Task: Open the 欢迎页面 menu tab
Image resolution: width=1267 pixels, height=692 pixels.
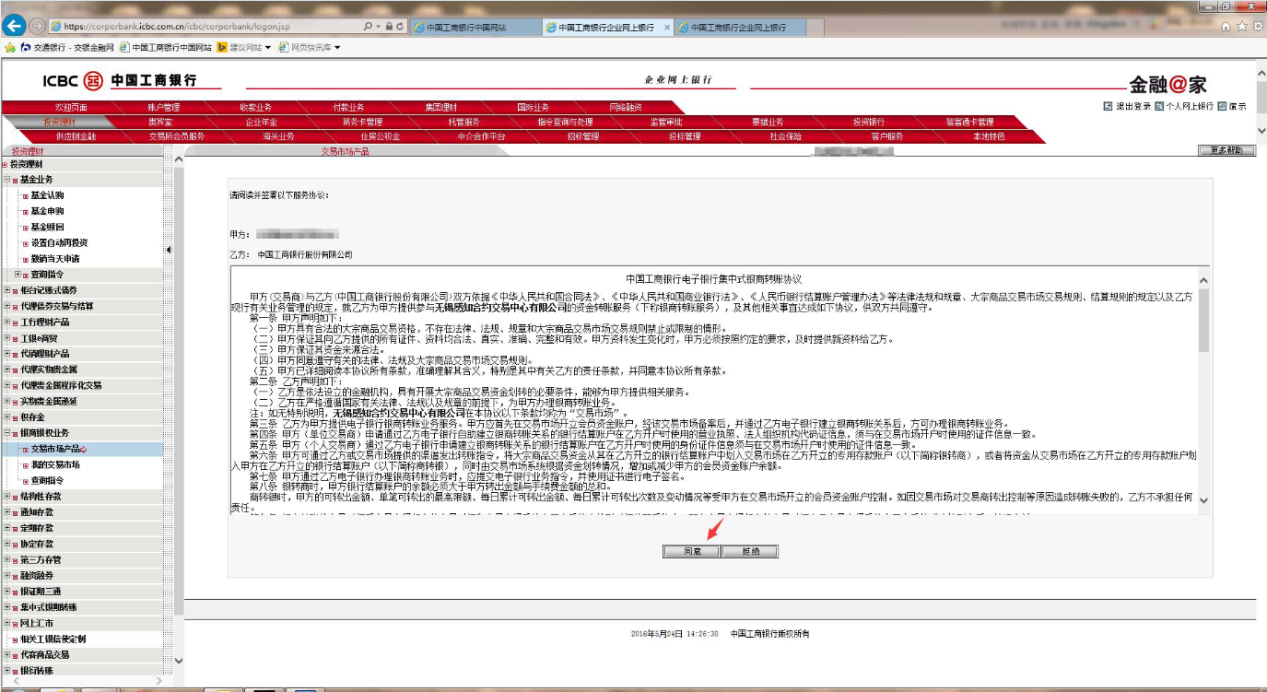Action: (70, 107)
